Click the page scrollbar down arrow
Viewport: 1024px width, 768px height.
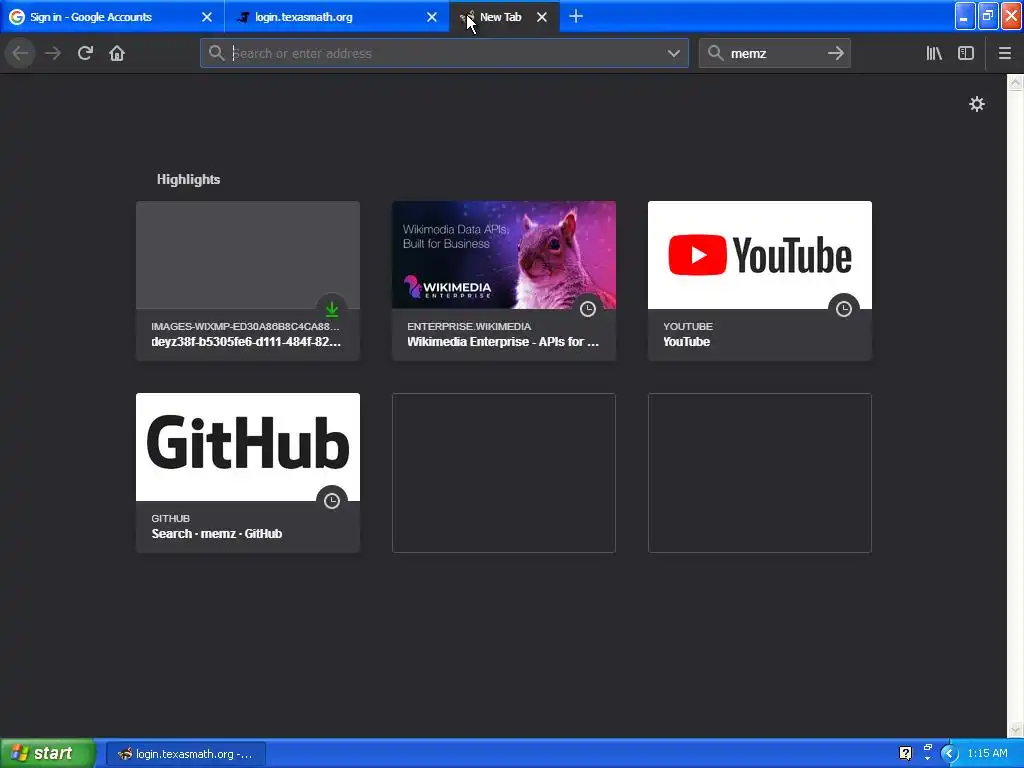pos(1016,729)
